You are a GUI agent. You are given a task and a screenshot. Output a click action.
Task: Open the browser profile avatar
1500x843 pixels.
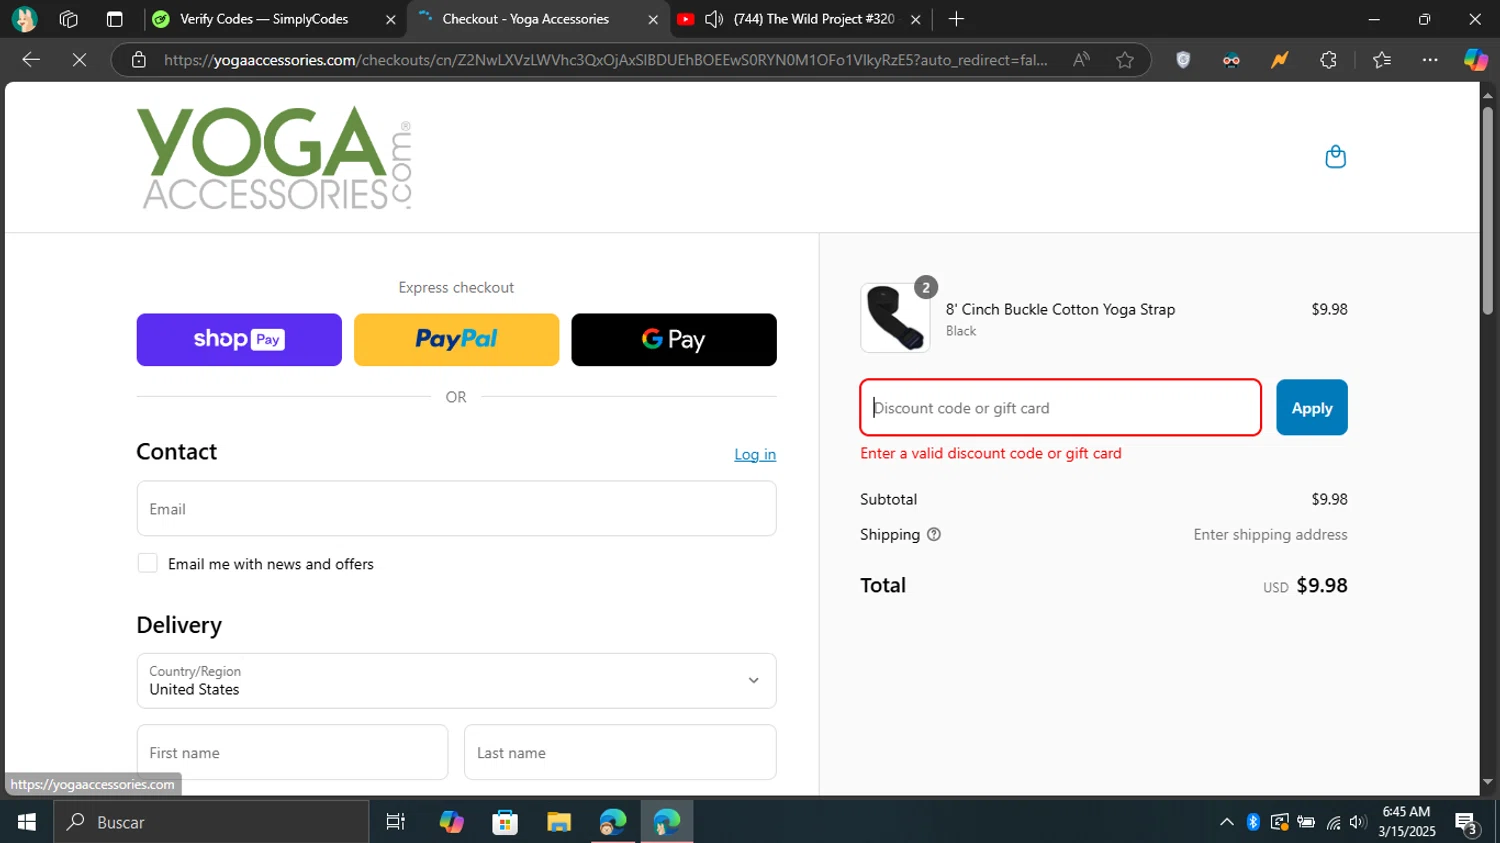[x=24, y=19]
